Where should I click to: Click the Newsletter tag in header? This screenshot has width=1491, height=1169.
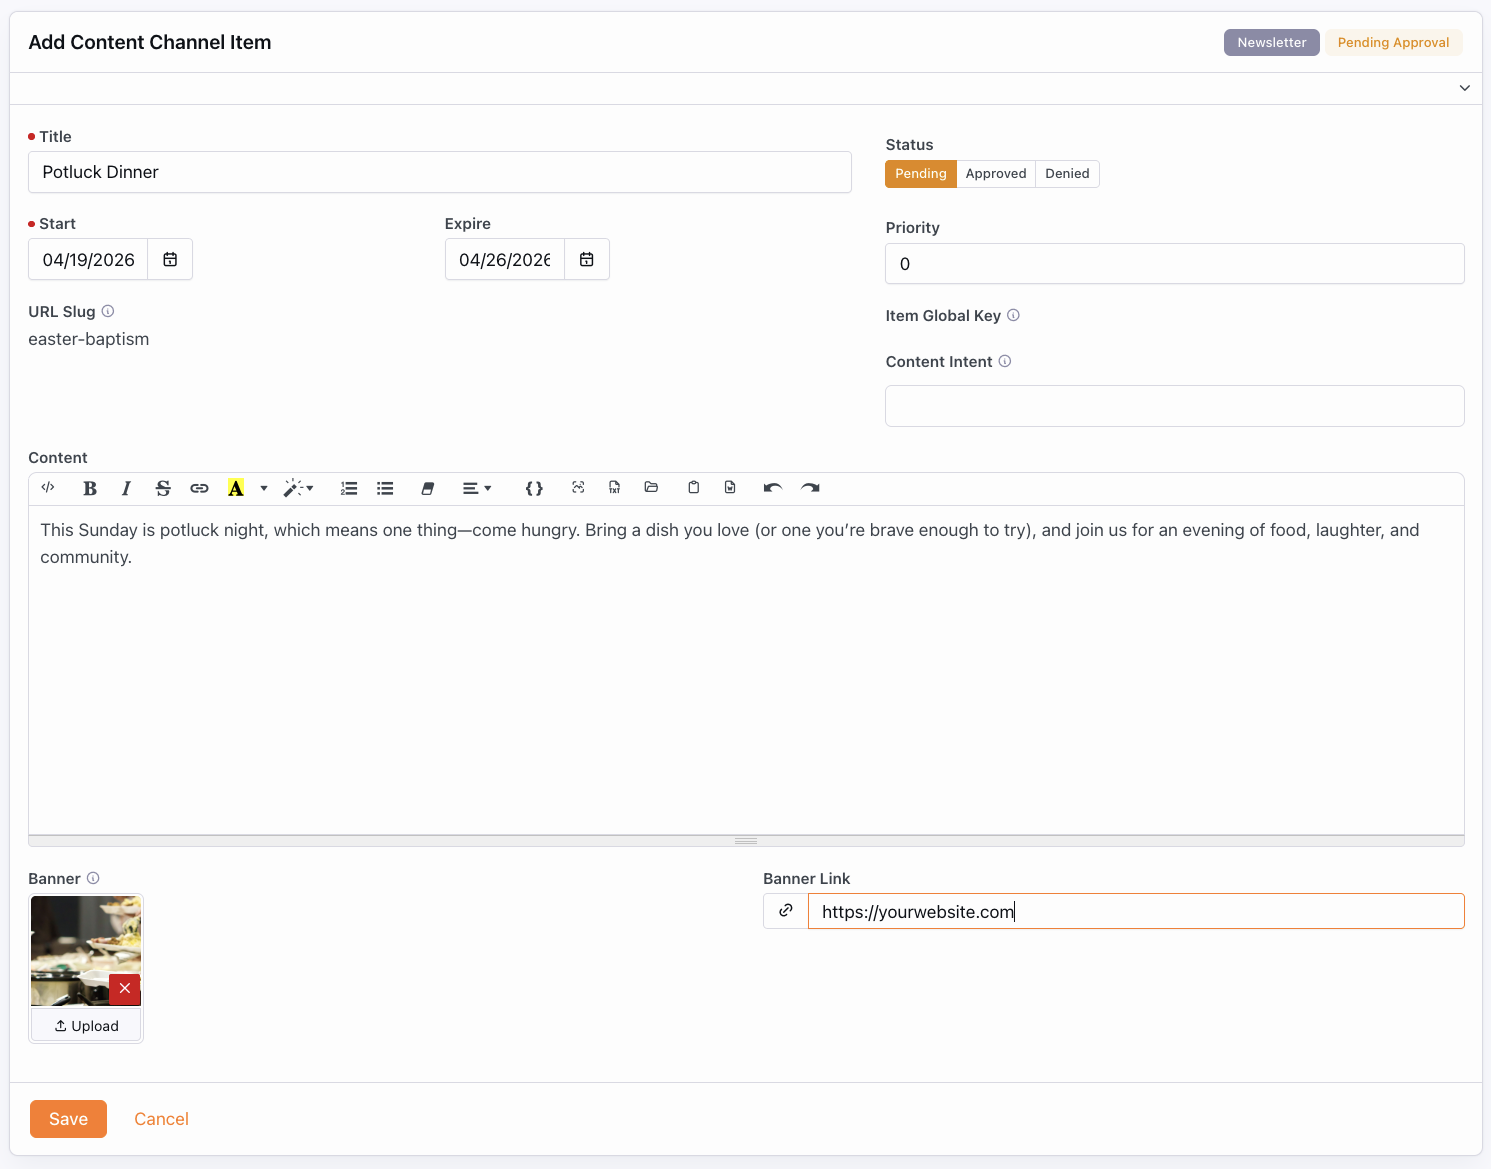pos(1271,43)
